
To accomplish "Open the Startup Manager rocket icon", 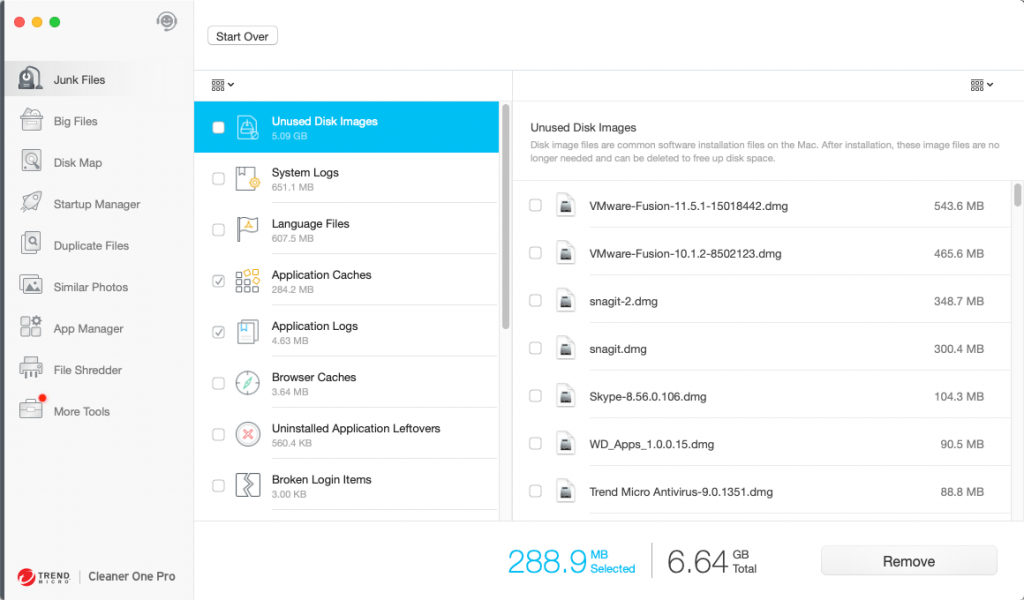I will click(32, 203).
